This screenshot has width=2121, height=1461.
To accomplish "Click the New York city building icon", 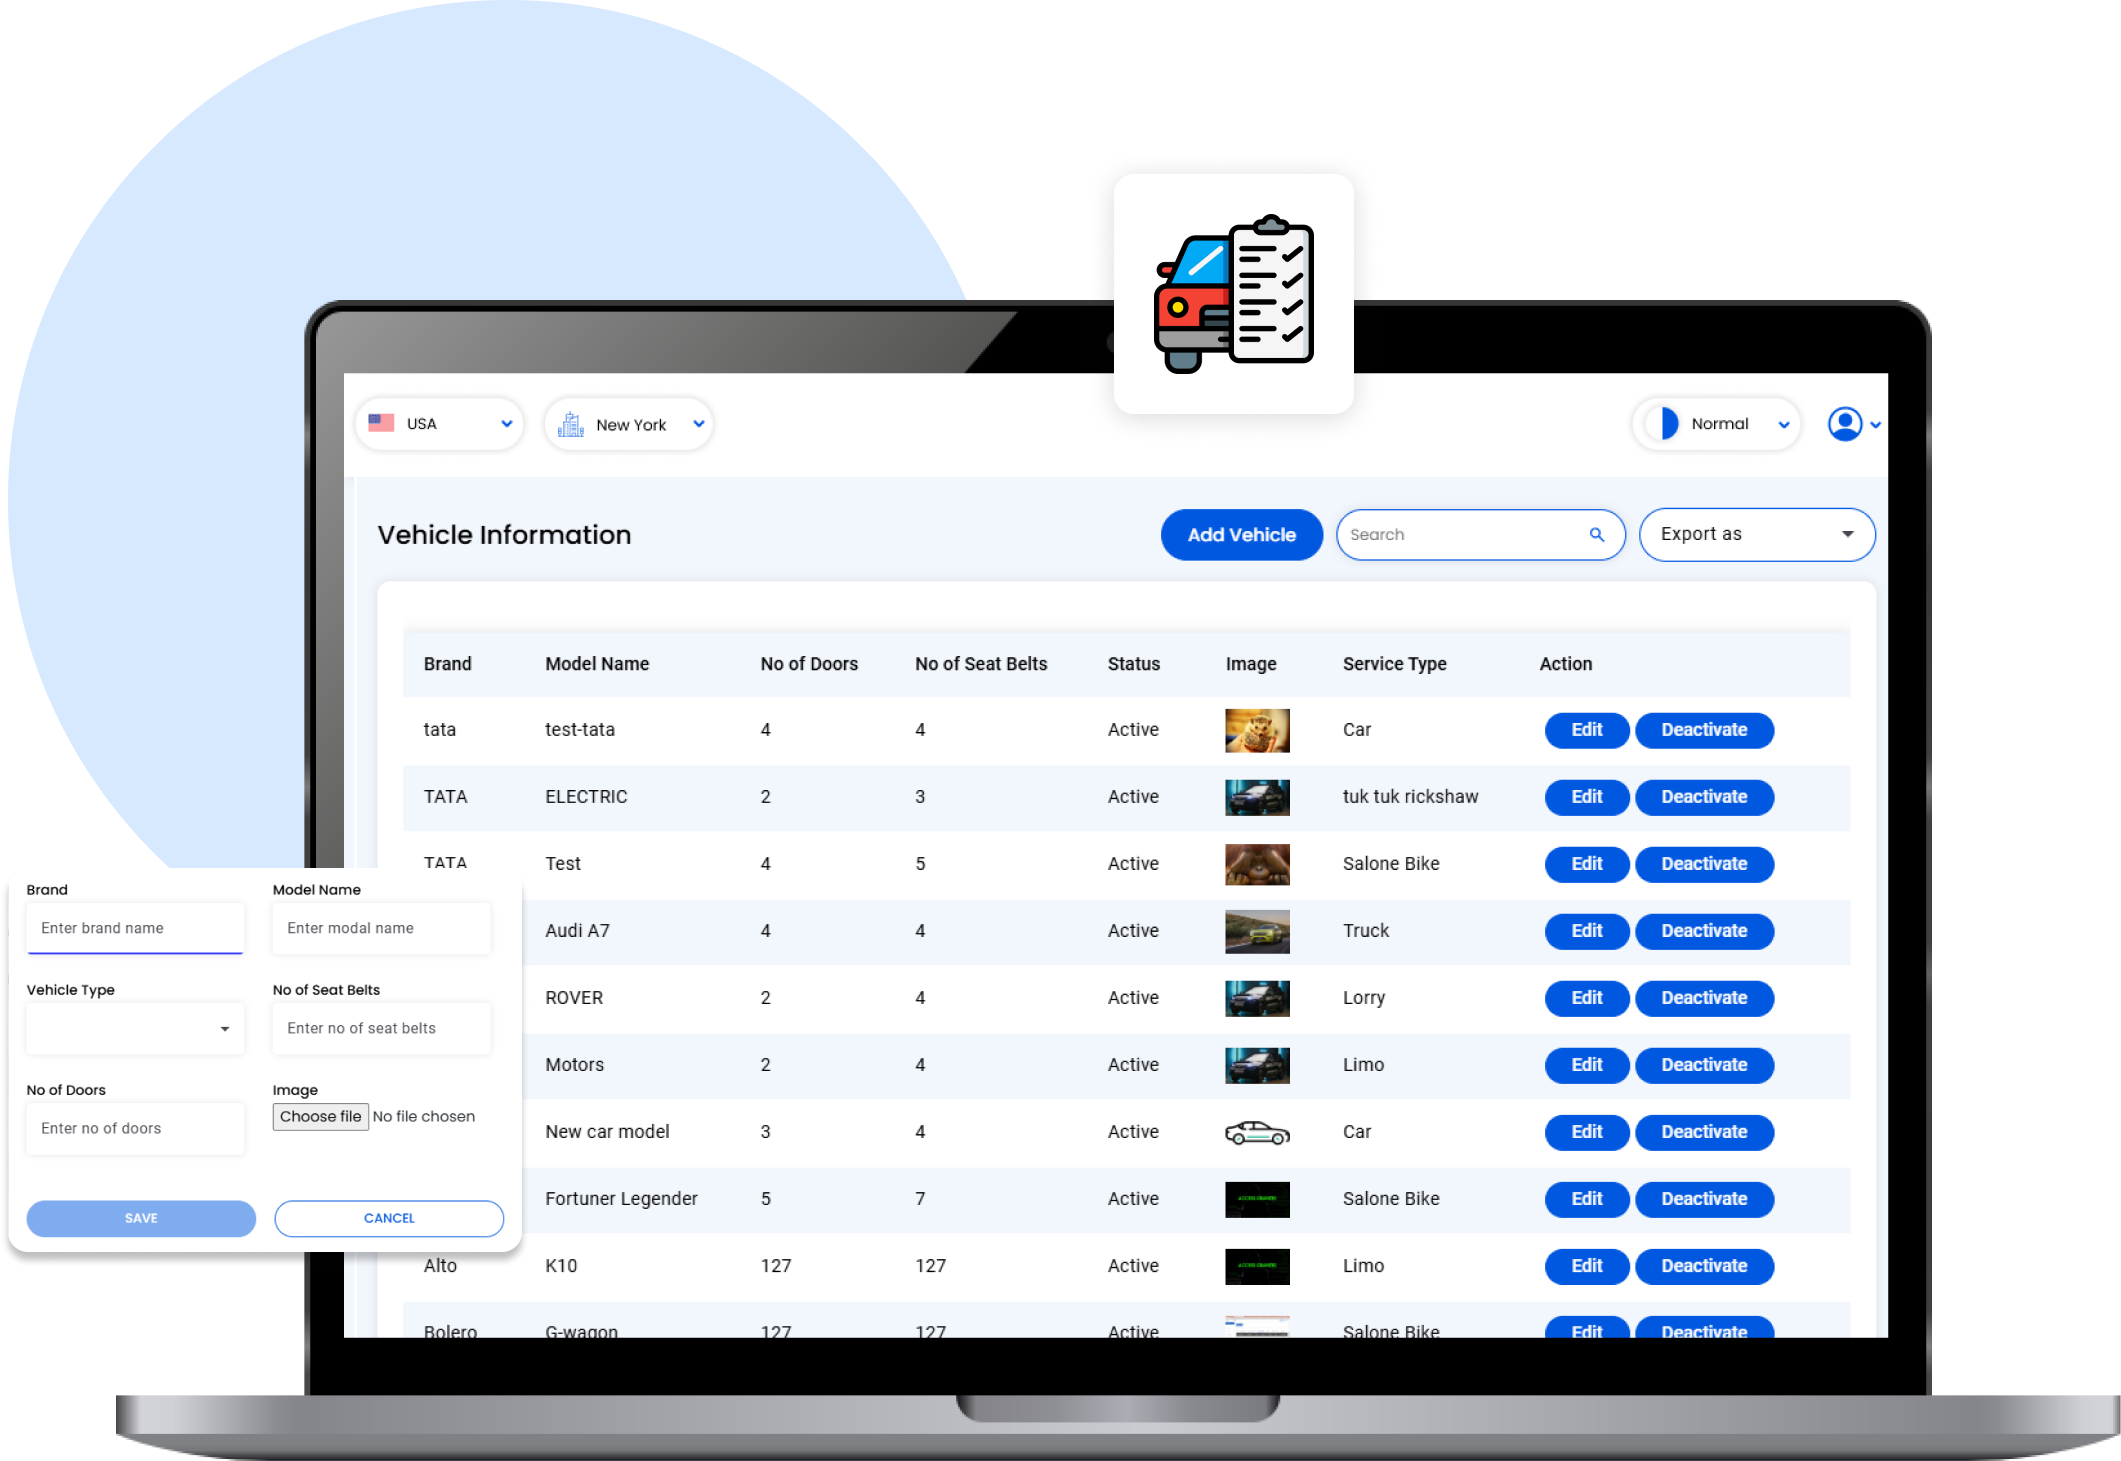I will coord(571,424).
